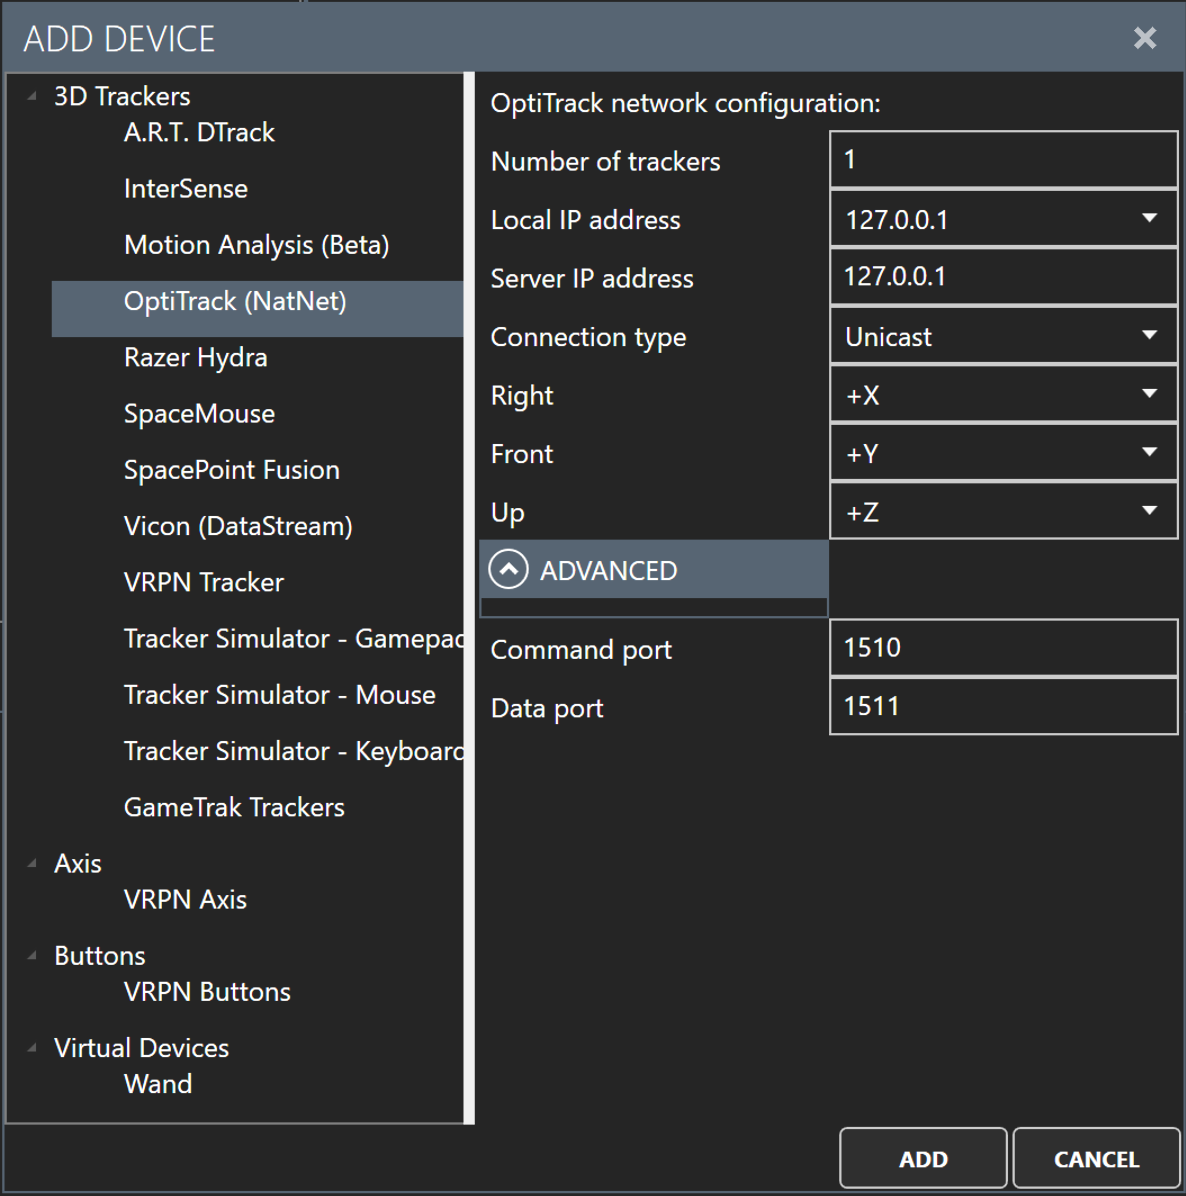Viewport: 1186px width, 1196px height.
Task: Open the Right axis dropdown
Action: tap(1003, 394)
